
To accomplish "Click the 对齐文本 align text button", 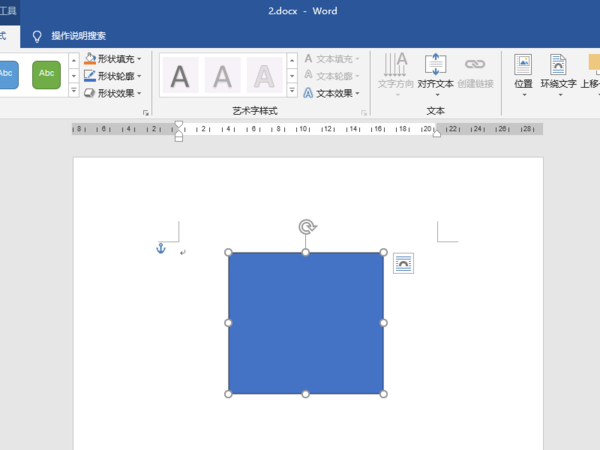I will pyautogui.click(x=435, y=75).
